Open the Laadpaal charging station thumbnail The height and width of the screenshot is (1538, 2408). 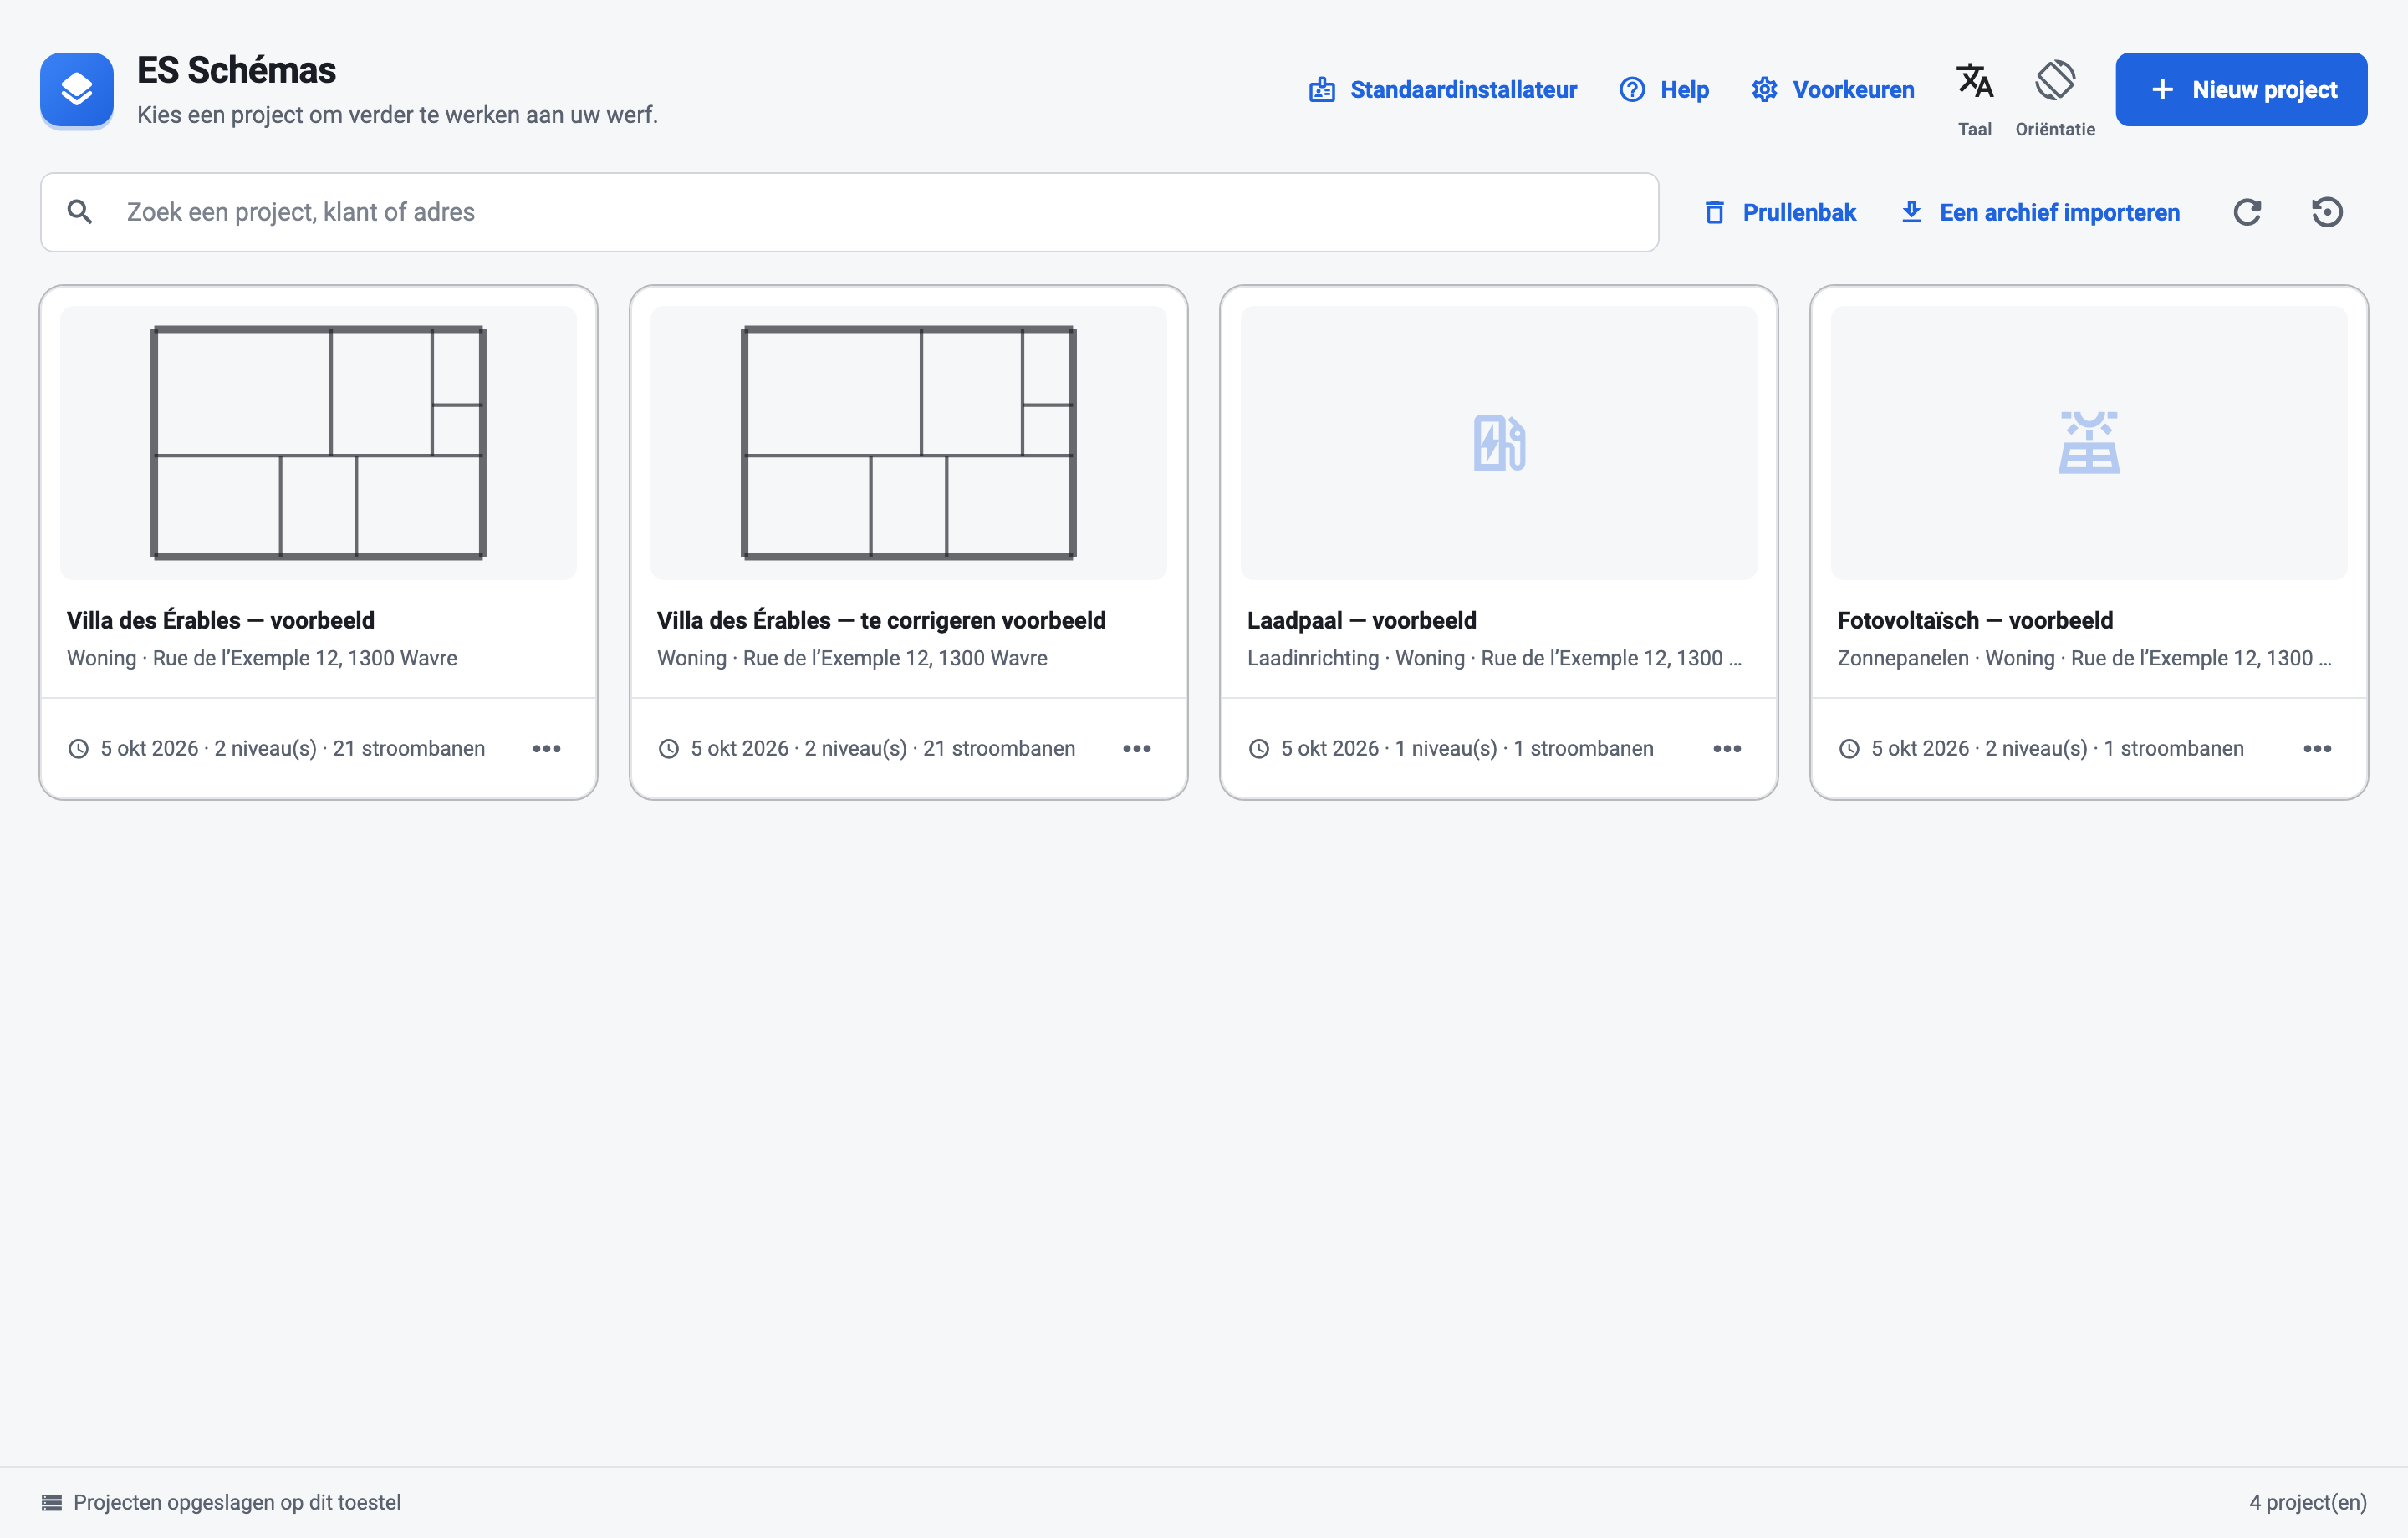point(1498,442)
